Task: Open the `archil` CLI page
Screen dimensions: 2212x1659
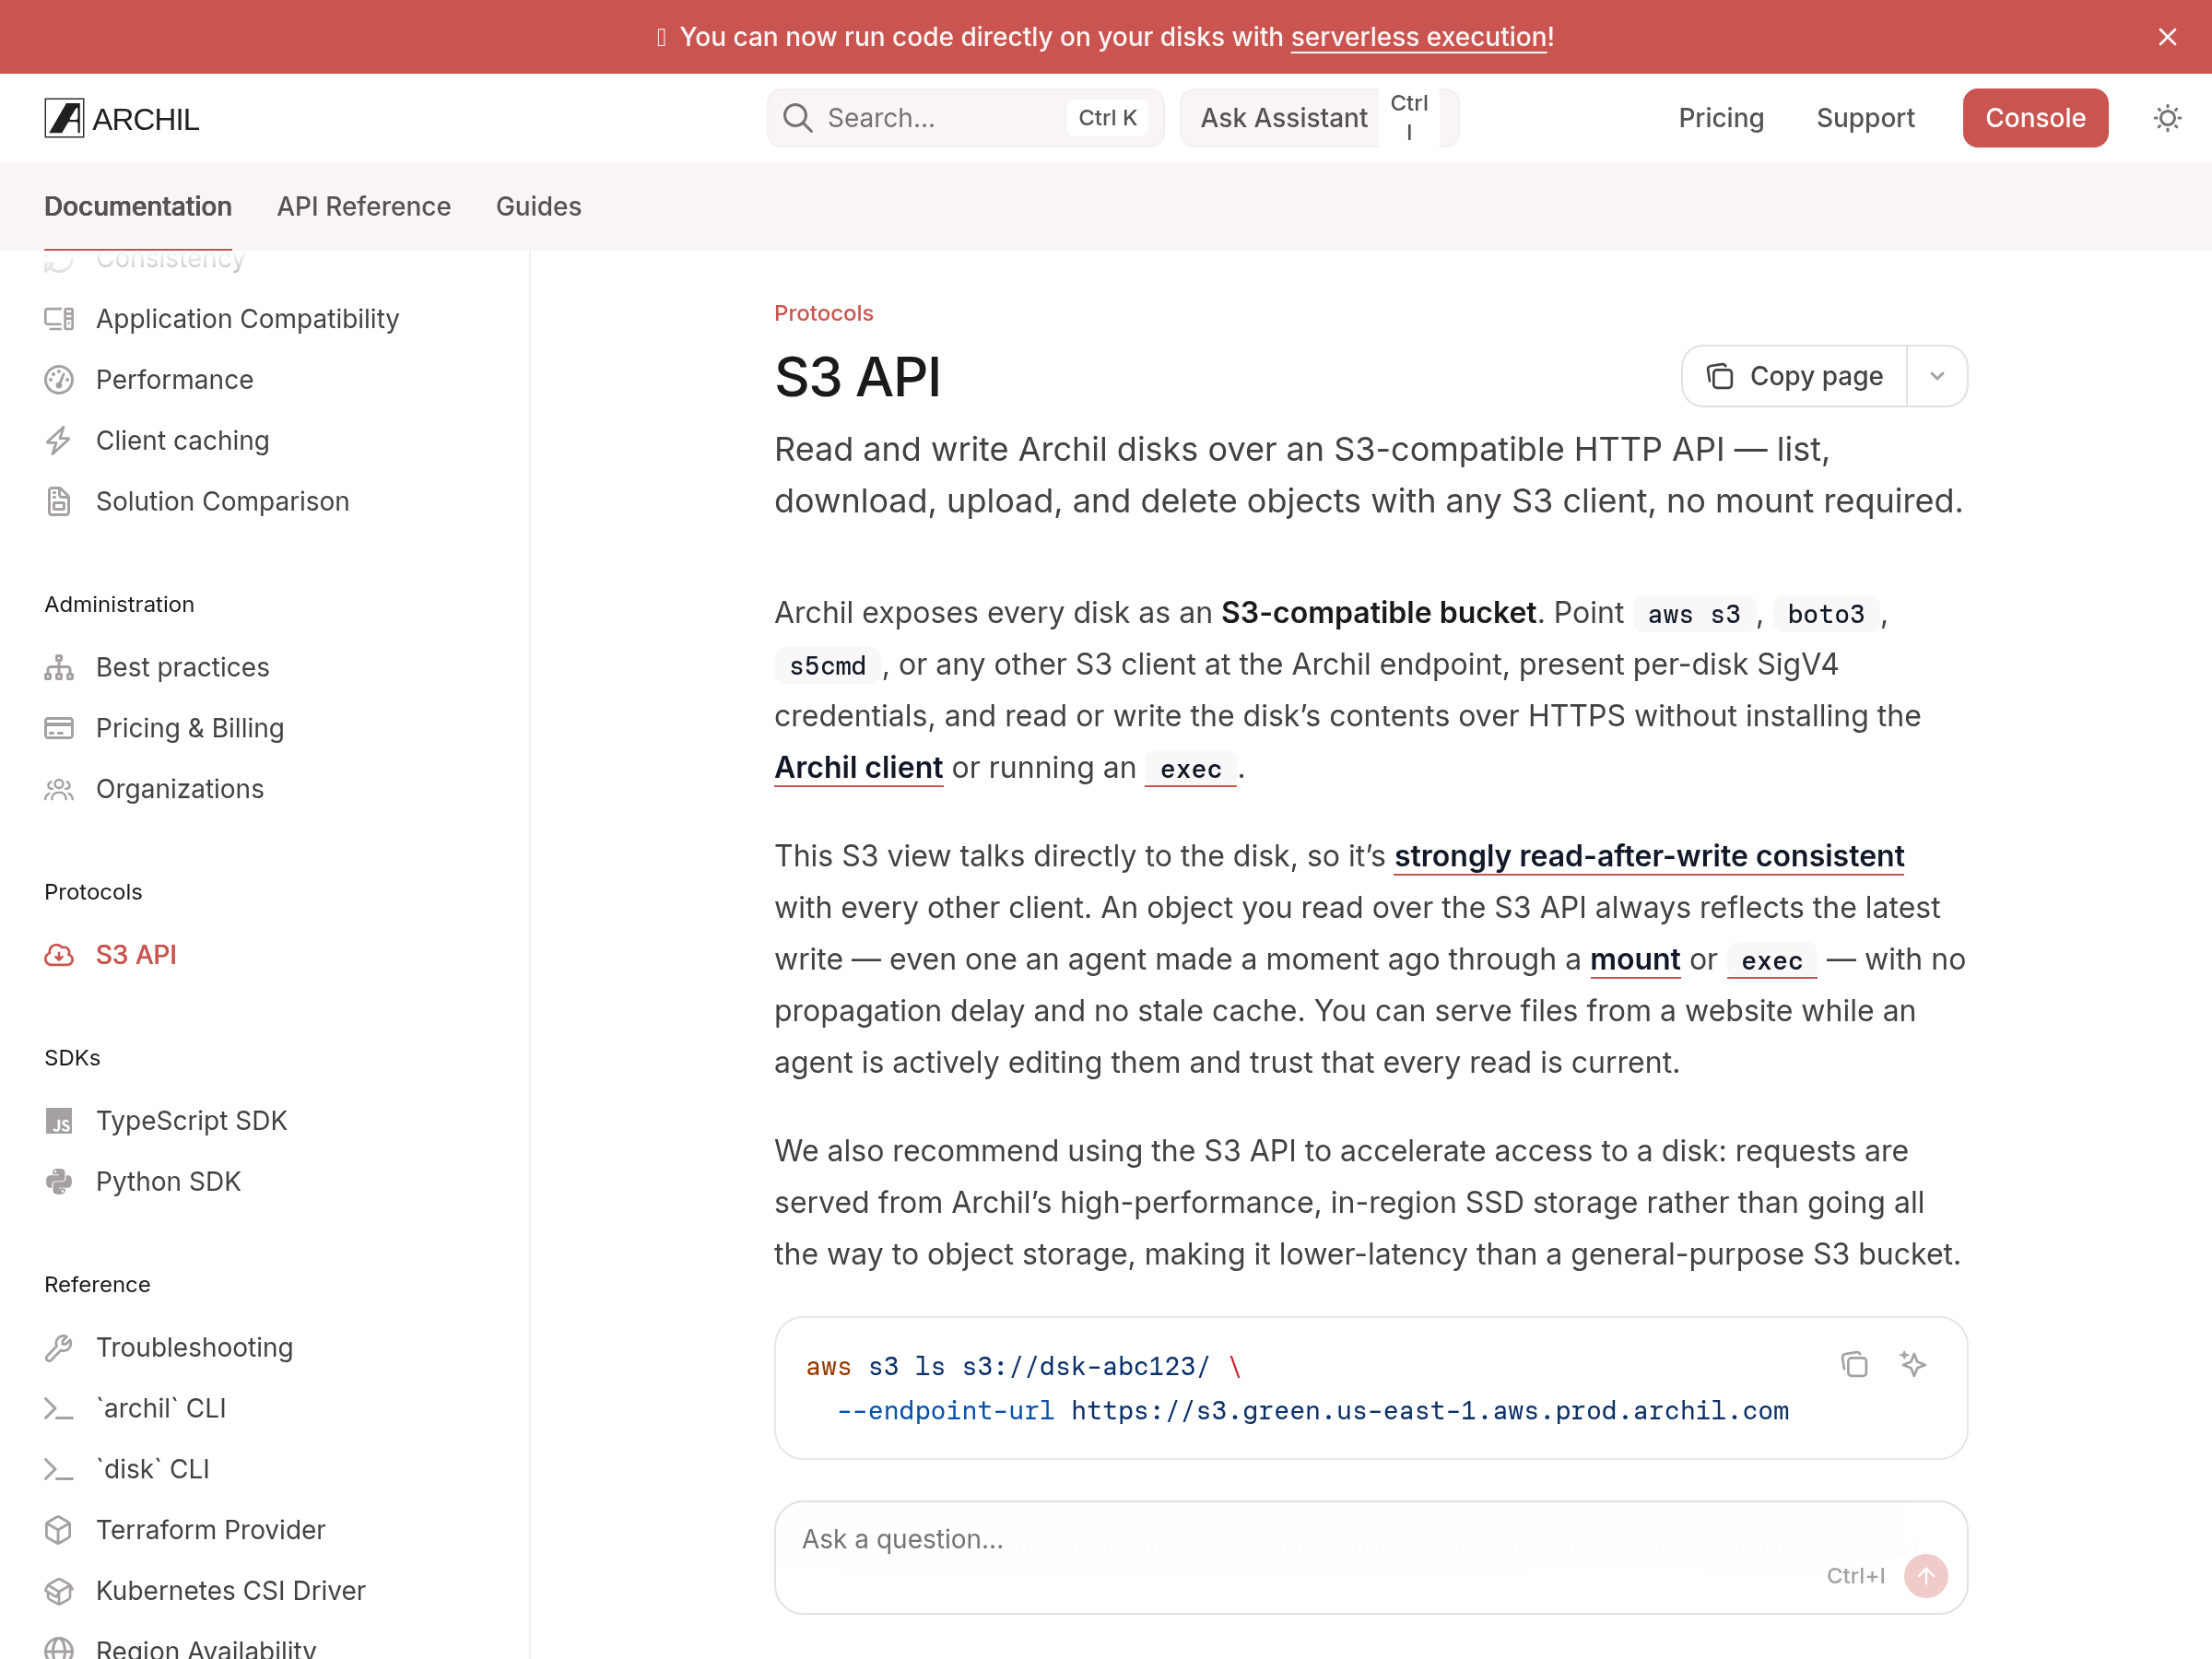Action: click(161, 1410)
